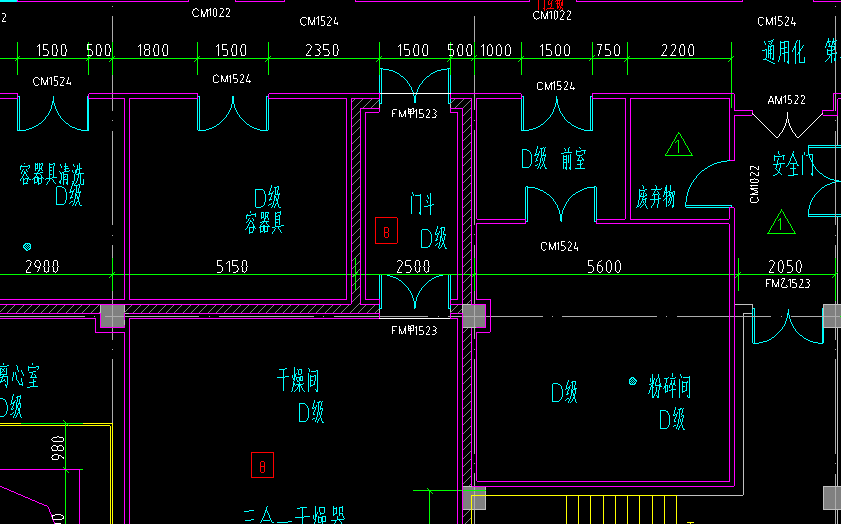Click the 粉碎间 room label

point(669,387)
